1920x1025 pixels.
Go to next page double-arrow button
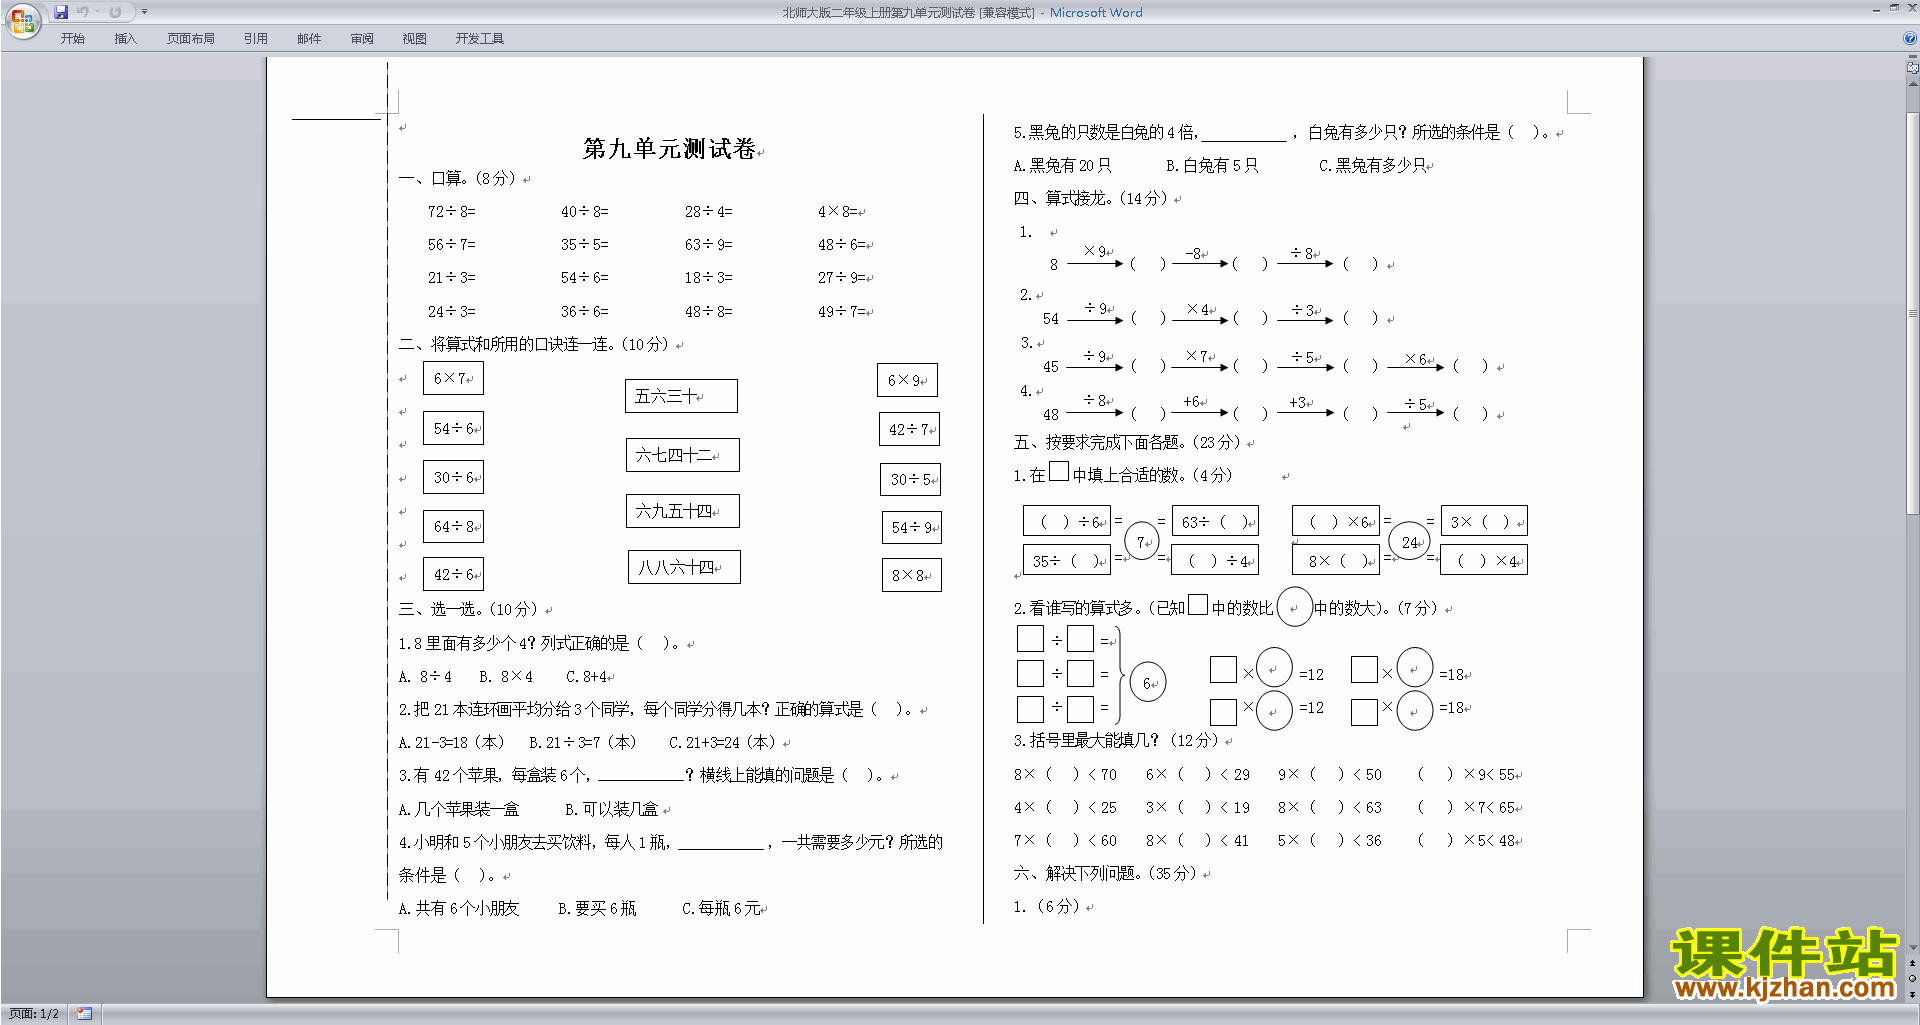click(1913, 995)
